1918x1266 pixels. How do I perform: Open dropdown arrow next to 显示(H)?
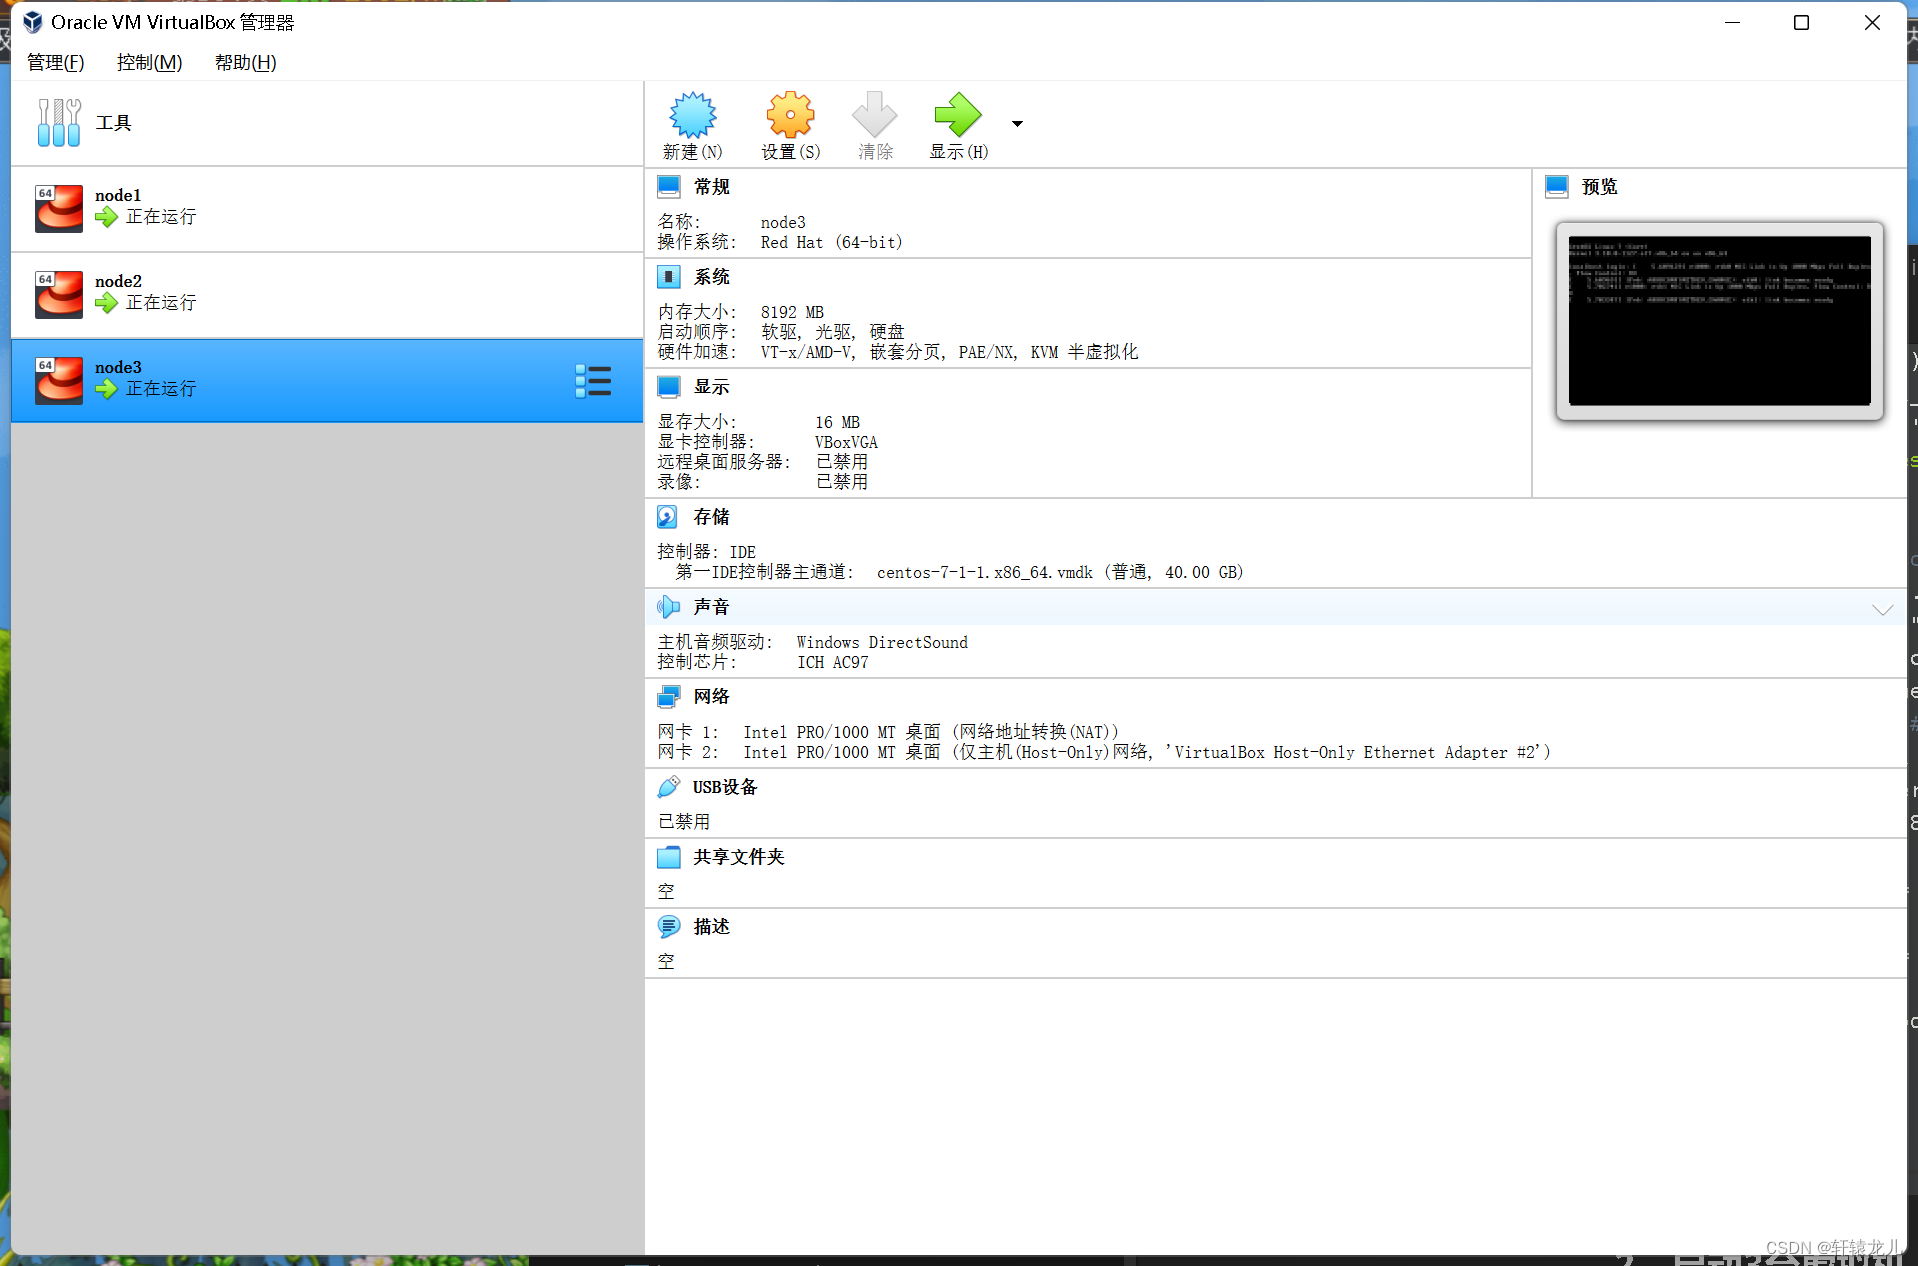click(x=1017, y=124)
